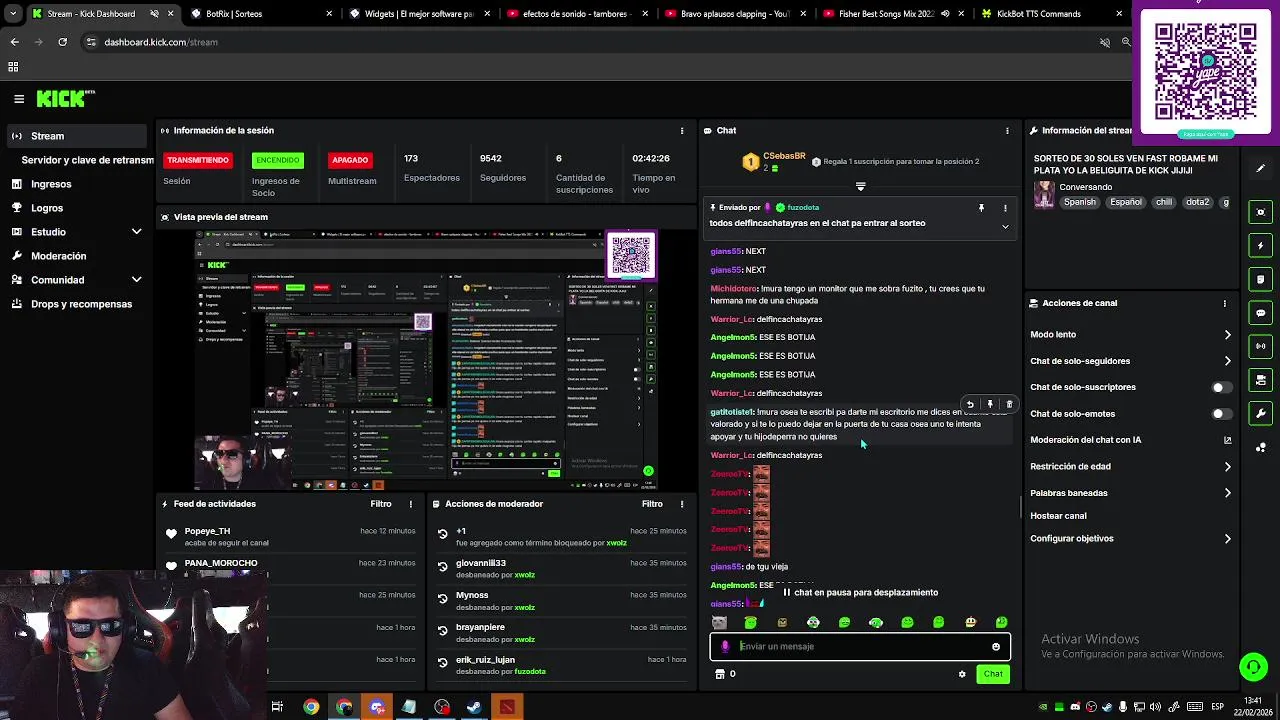Open Filtro in Feed de actividades
The height and width of the screenshot is (720, 1280).
tap(381, 504)
